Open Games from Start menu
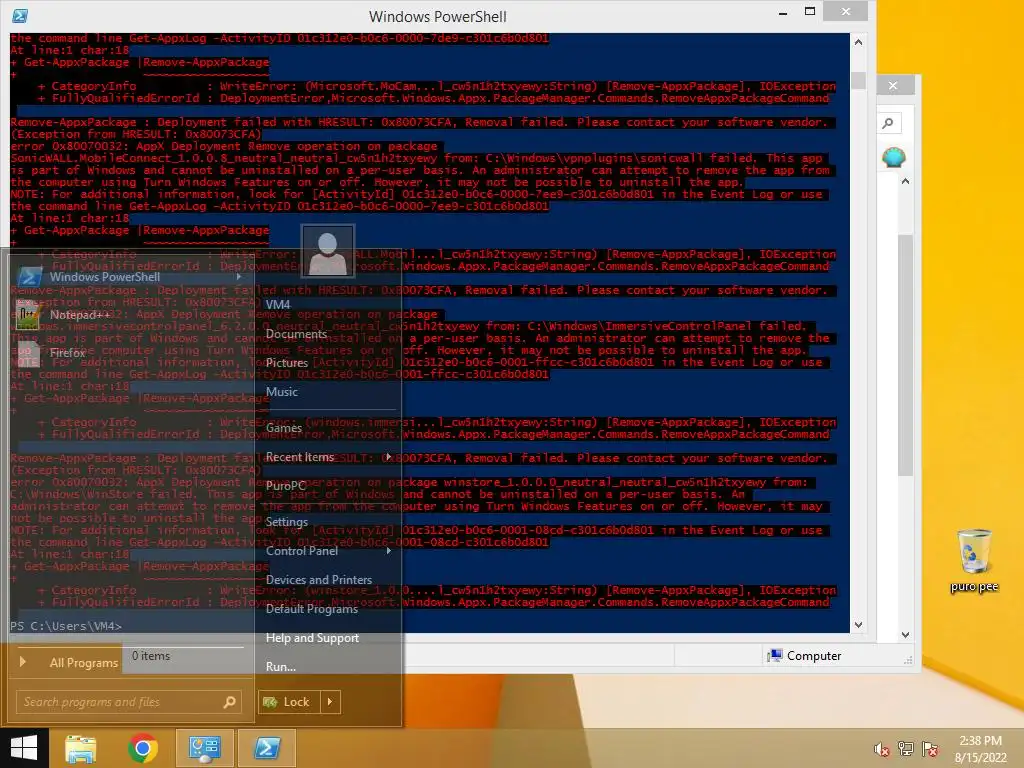 (x=283, y=428)
